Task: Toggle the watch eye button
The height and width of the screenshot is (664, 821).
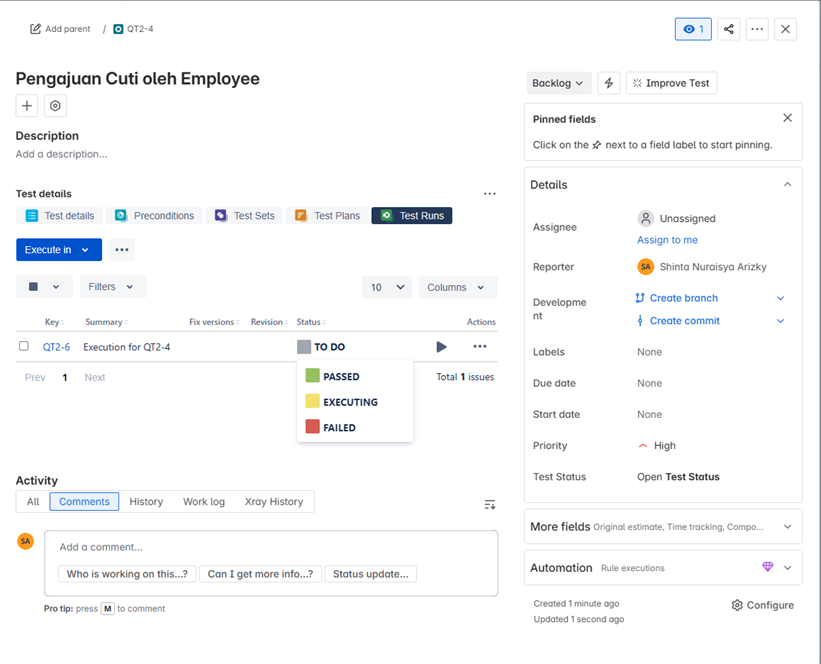Action: 693,29
